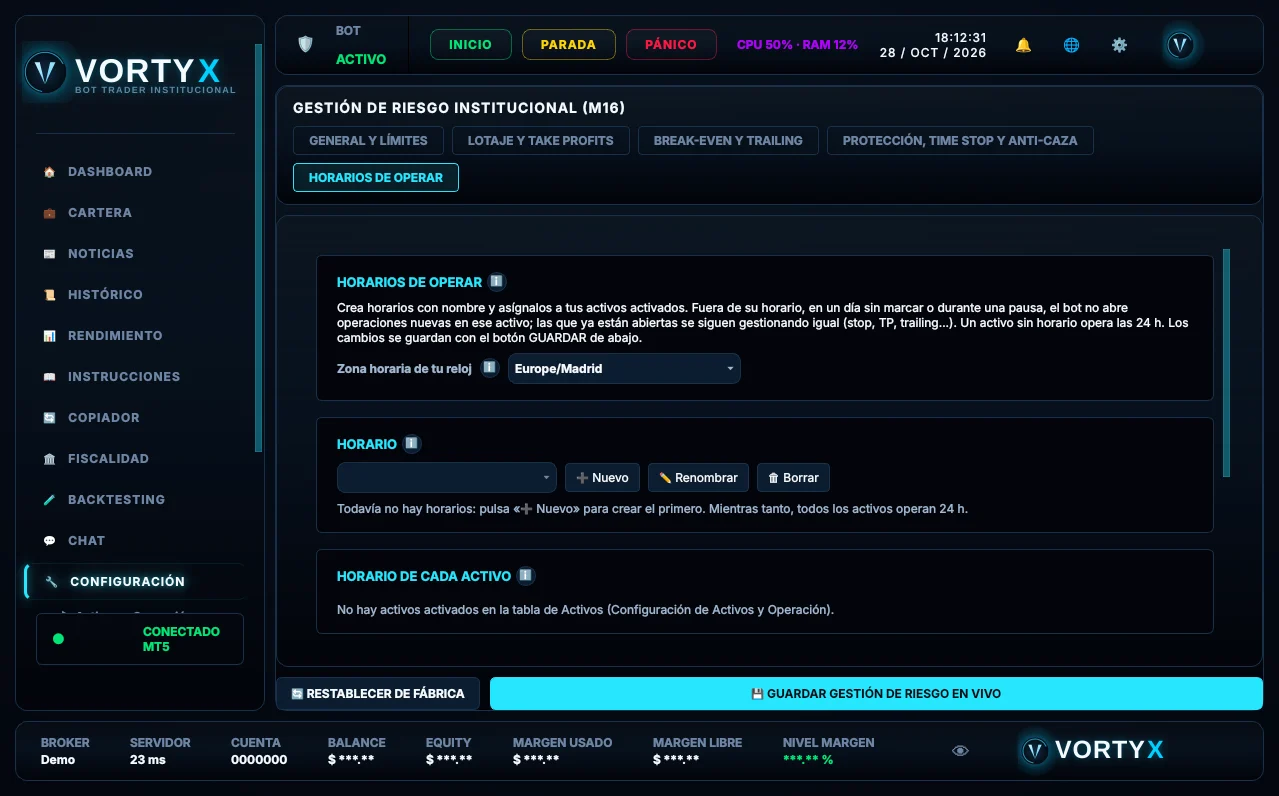Click the INICIO button

(x=470, y=45)
